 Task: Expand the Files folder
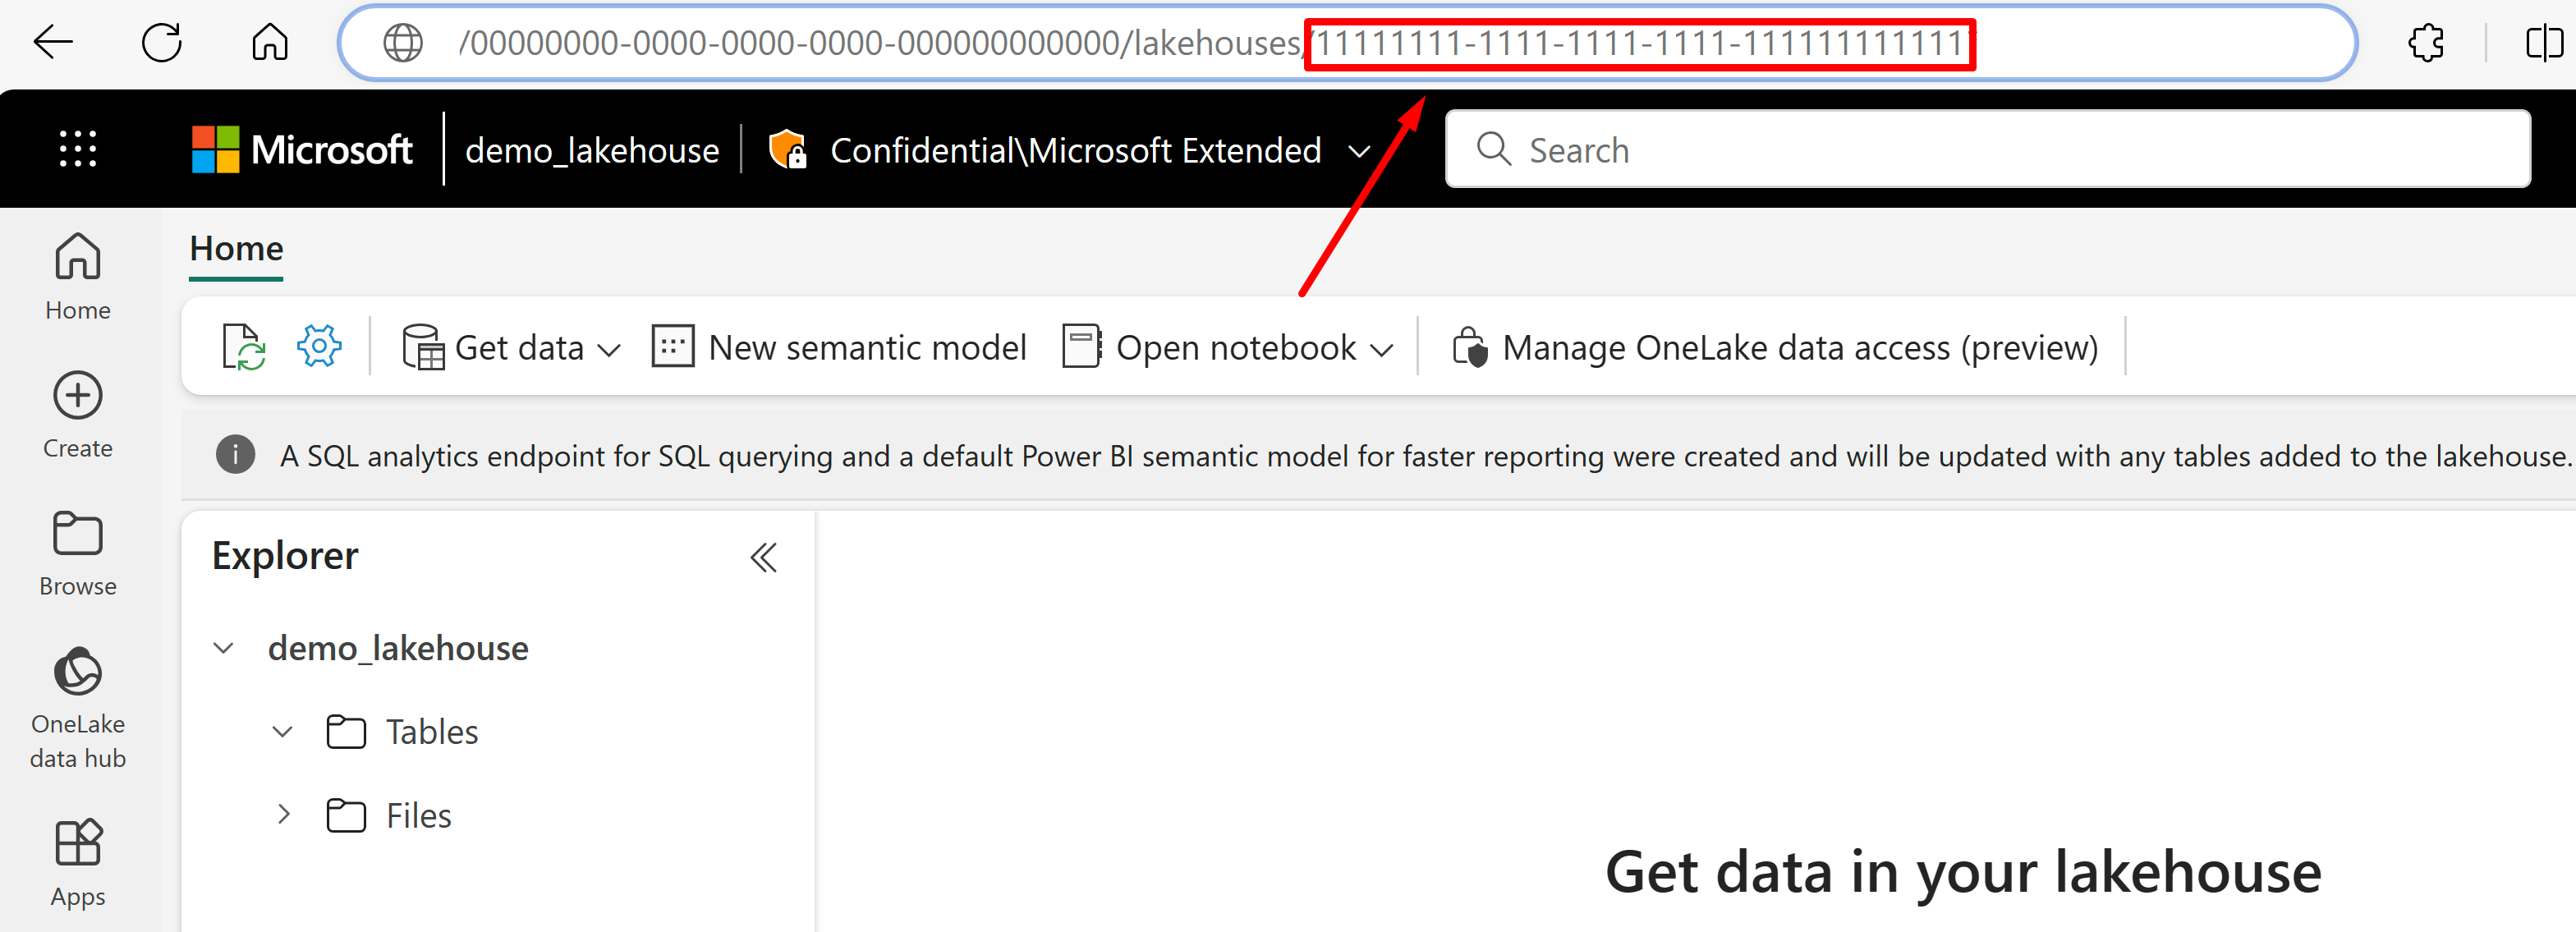283,815
